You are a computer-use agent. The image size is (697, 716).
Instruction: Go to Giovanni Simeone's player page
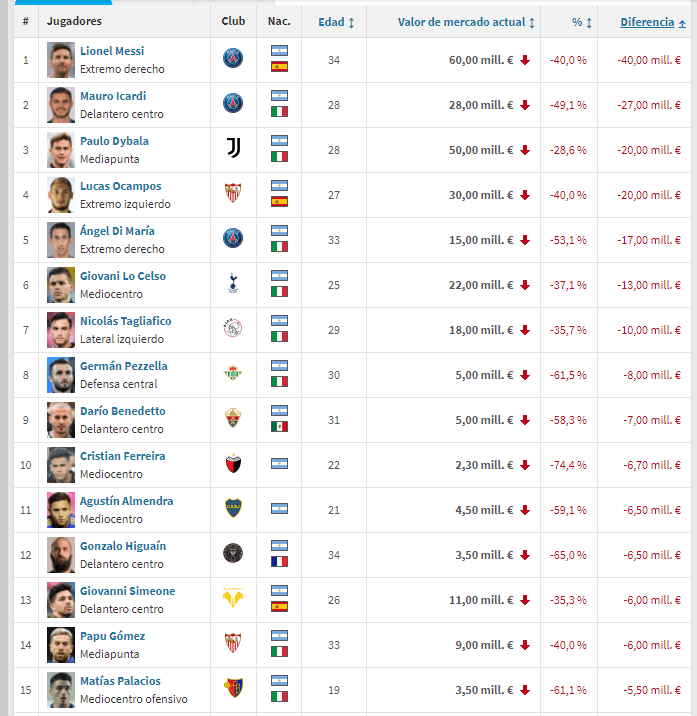tap(127, 591)
